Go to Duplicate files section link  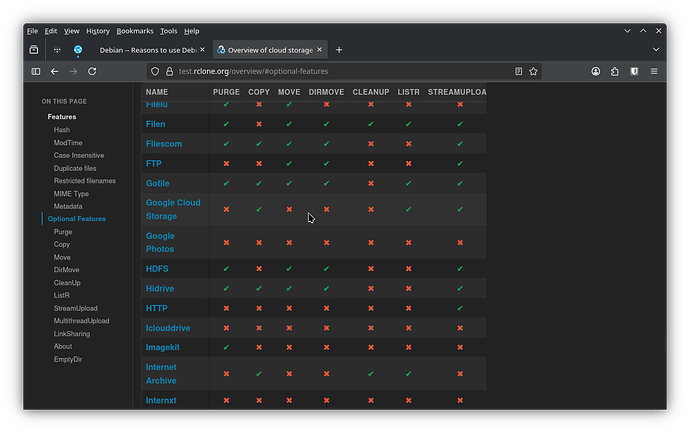(x=75, y=168)
